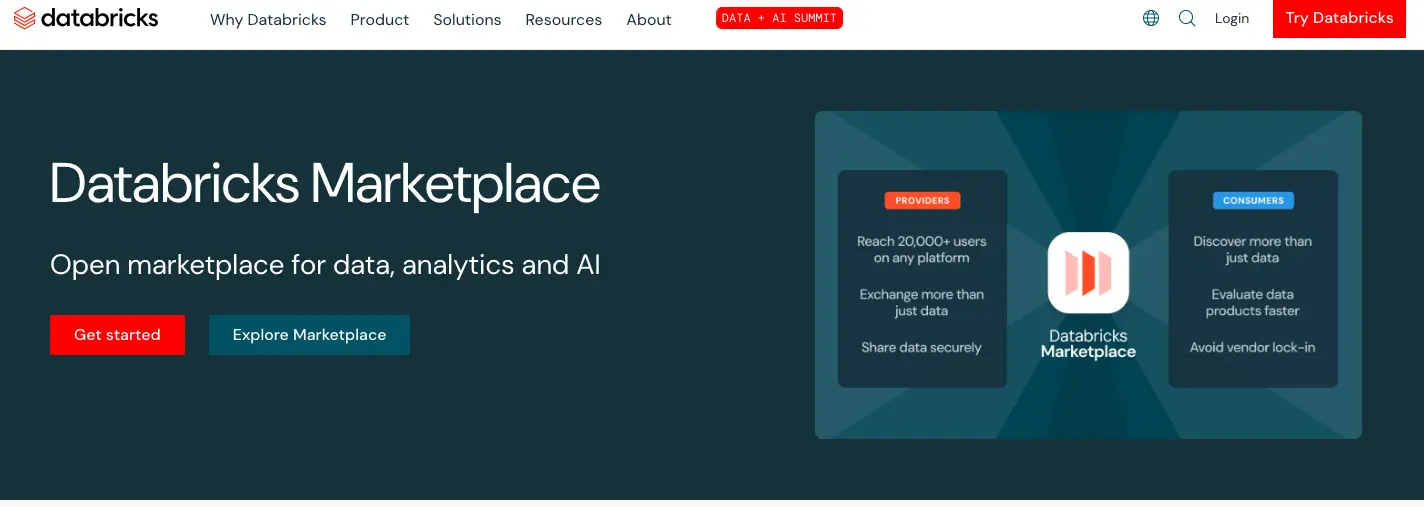Open the Product menu
Viewport: 1424px width, 507px height.
point(380,20)
